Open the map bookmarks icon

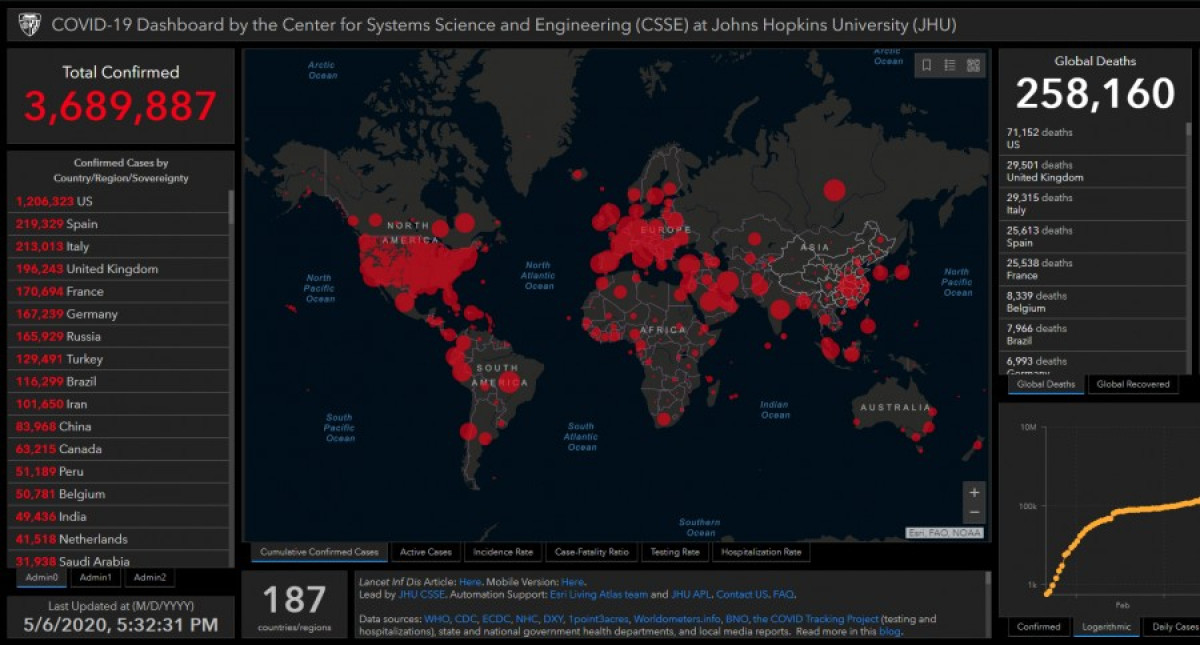coord(927,66)
